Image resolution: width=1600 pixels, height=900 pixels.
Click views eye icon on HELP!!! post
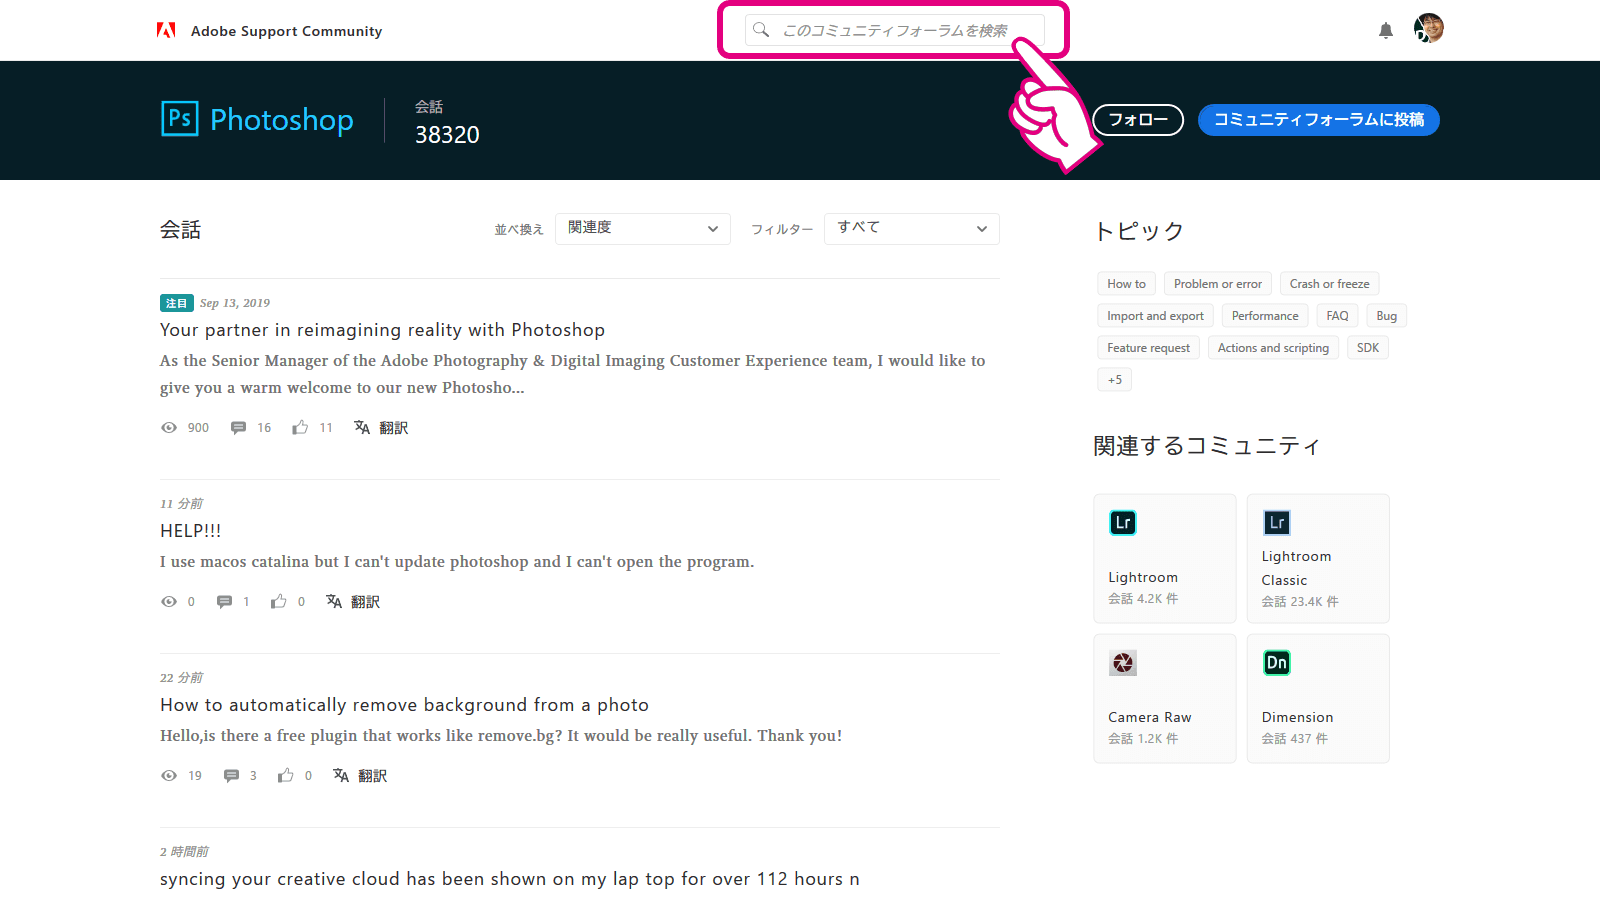169,602
